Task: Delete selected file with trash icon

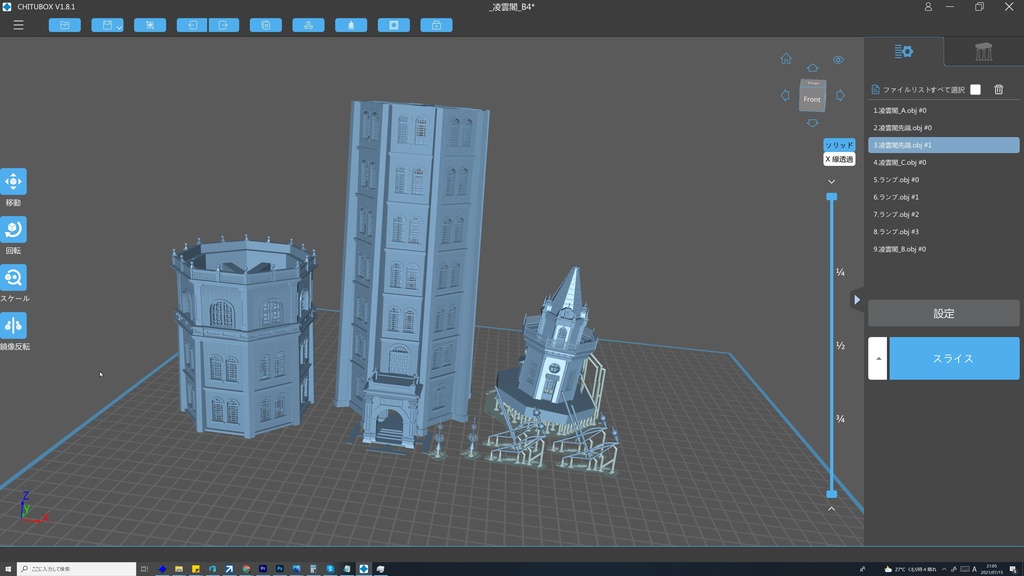Action: coord(998,90)
